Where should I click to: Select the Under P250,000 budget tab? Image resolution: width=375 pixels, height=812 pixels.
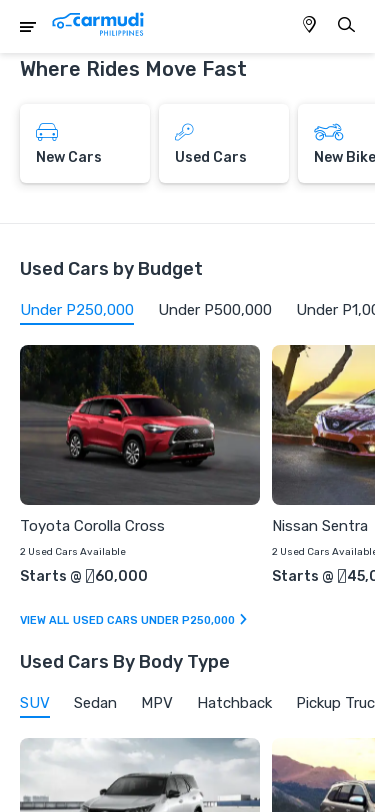pos(77,310)
